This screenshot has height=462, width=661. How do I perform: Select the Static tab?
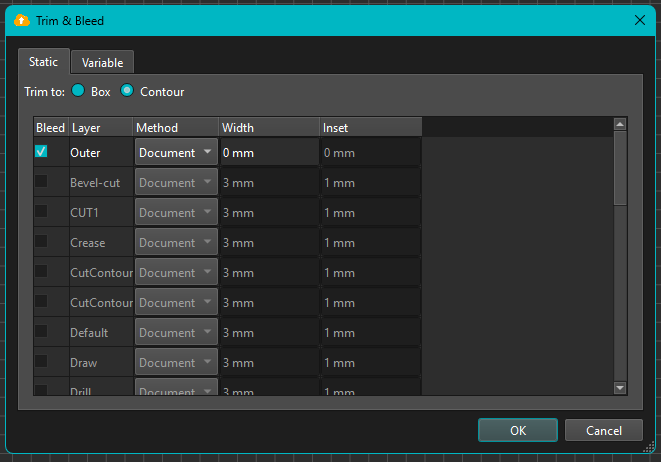pyautogui.click(x=43, y=62)
